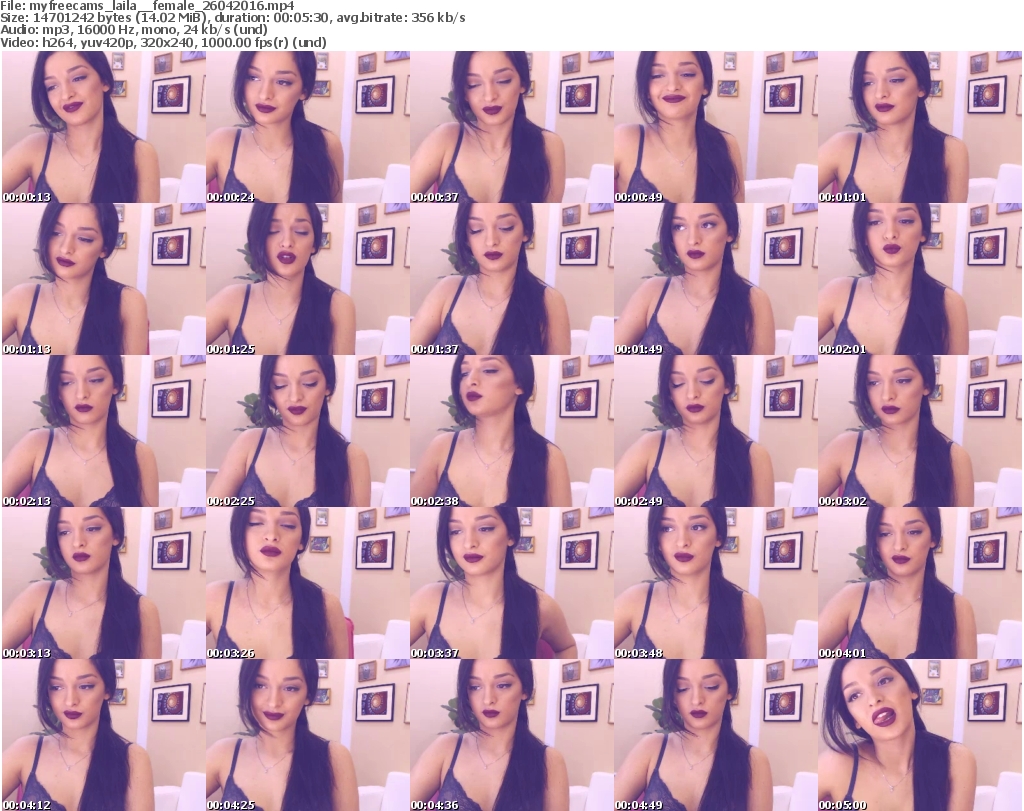This screenshot has width=1024, height=811.
Task: Select the thumbnail timestamped 00:04:12
Action: click(x=104, y=735)
